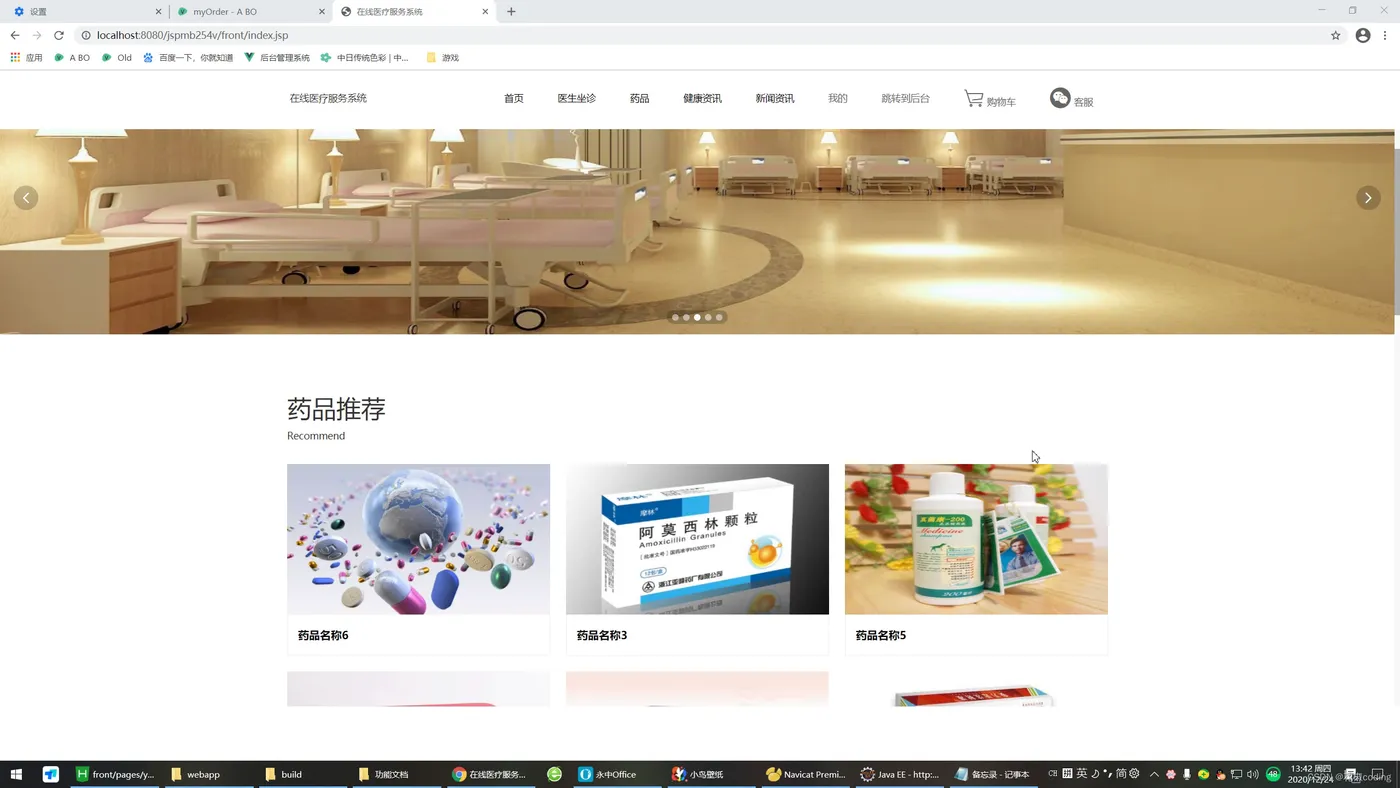Open the 阿莫西林颗粒 product image

pyautogui.click(x=697, y=539)
